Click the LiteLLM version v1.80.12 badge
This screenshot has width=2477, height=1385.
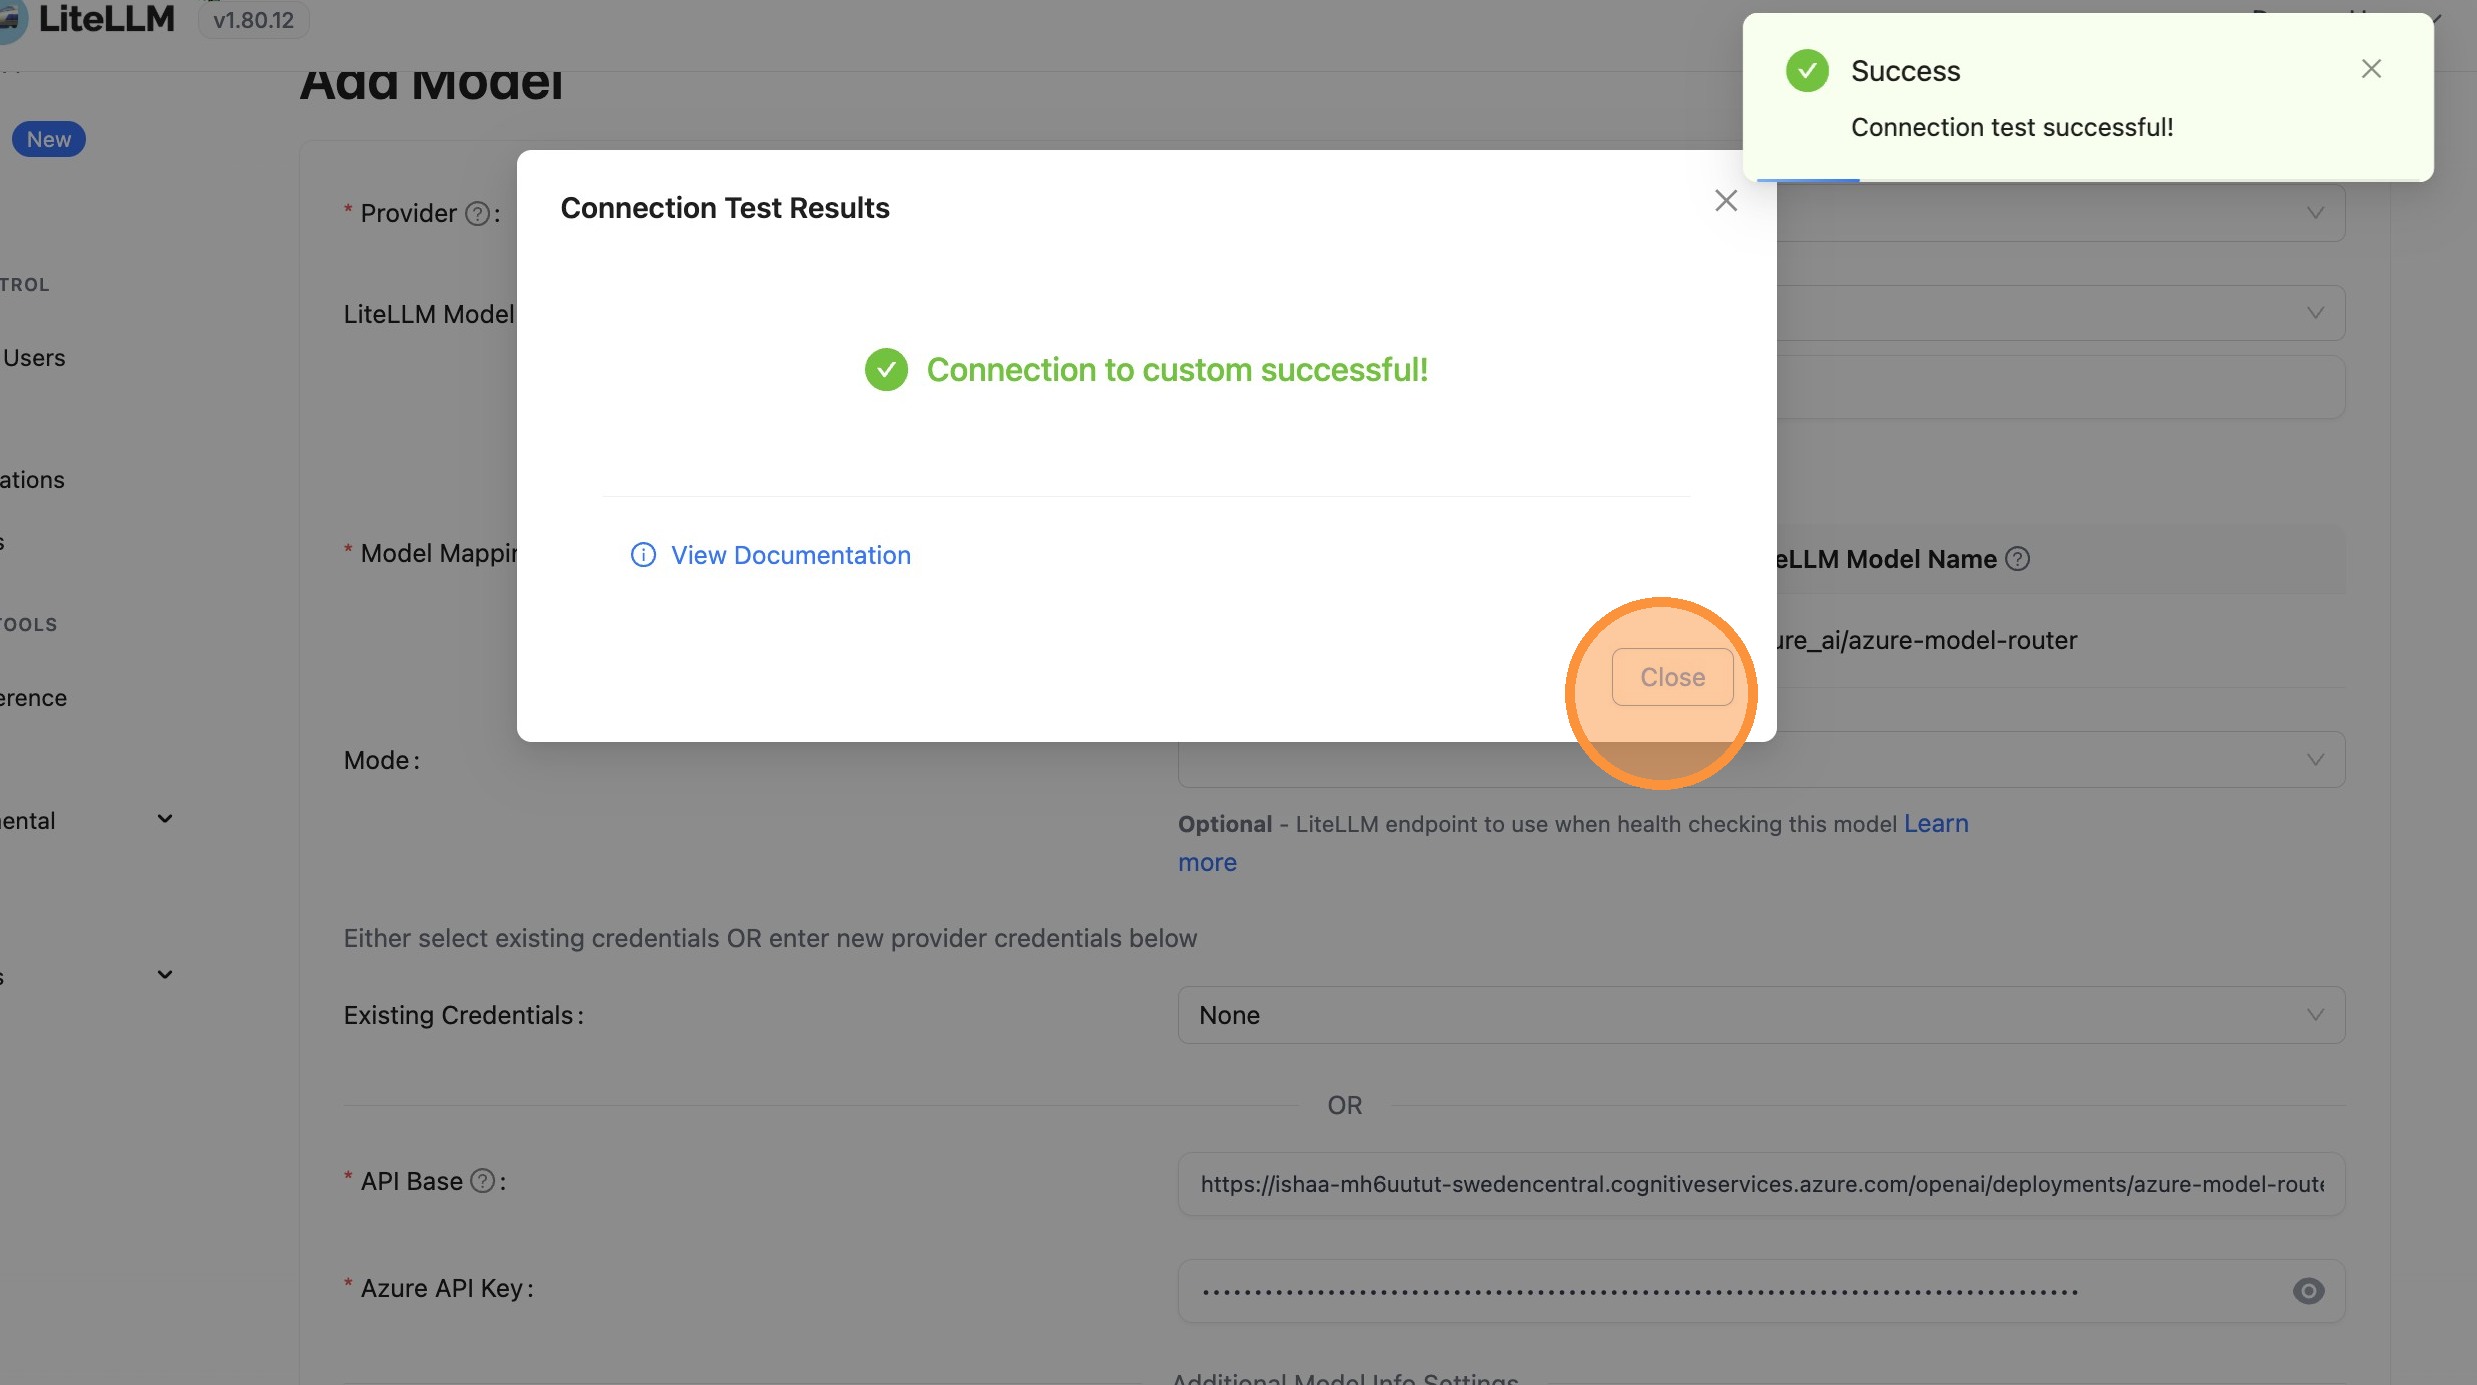[x=253, y=20]
